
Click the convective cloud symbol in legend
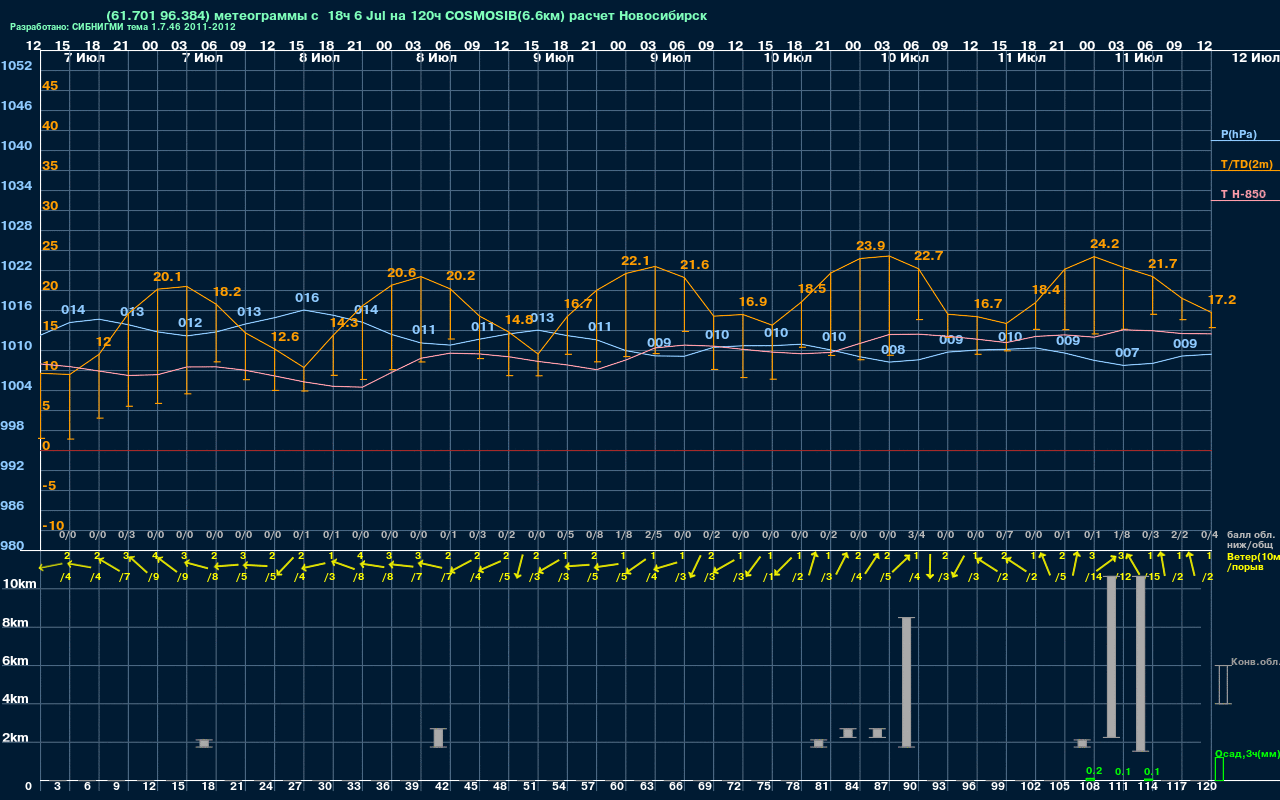tap(1222, 685)
